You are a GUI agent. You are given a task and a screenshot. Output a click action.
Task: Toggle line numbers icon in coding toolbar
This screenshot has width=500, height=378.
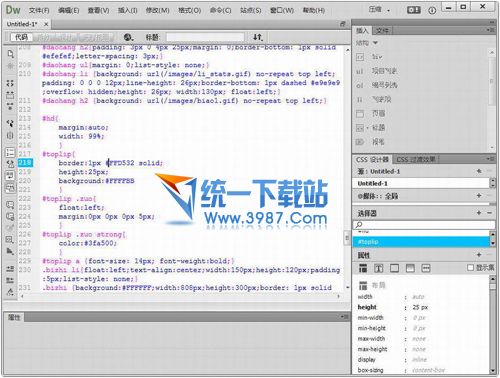(10, 153)
